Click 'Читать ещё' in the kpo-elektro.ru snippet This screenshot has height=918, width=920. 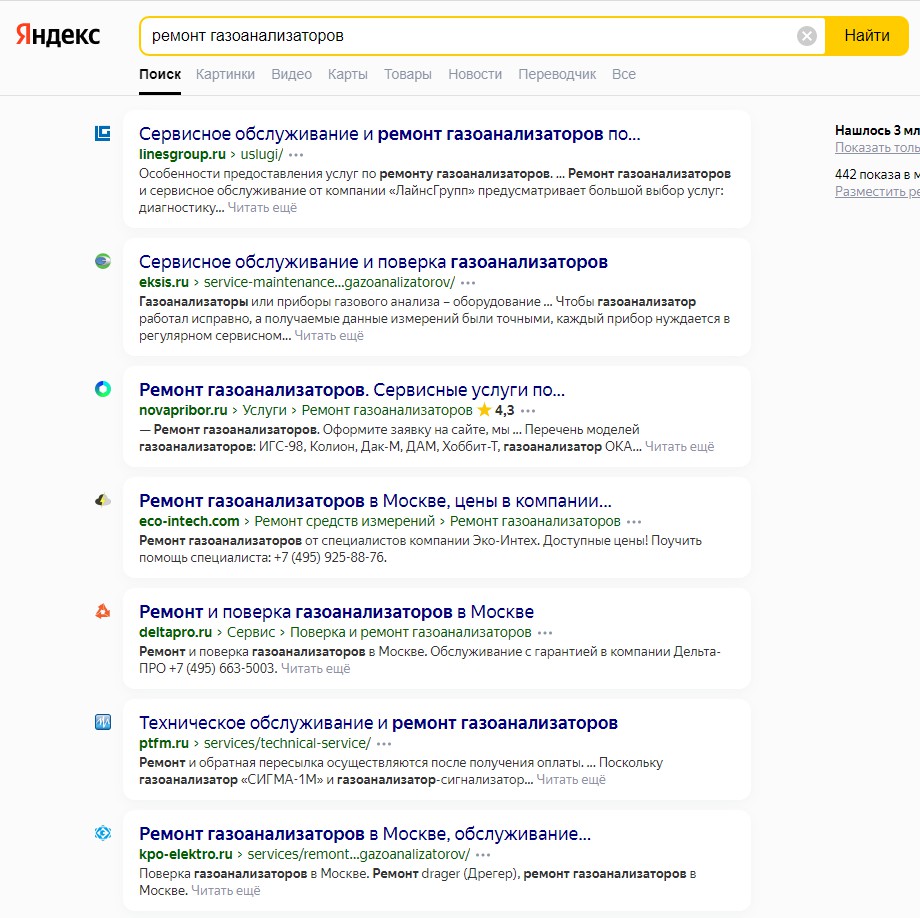226,890
